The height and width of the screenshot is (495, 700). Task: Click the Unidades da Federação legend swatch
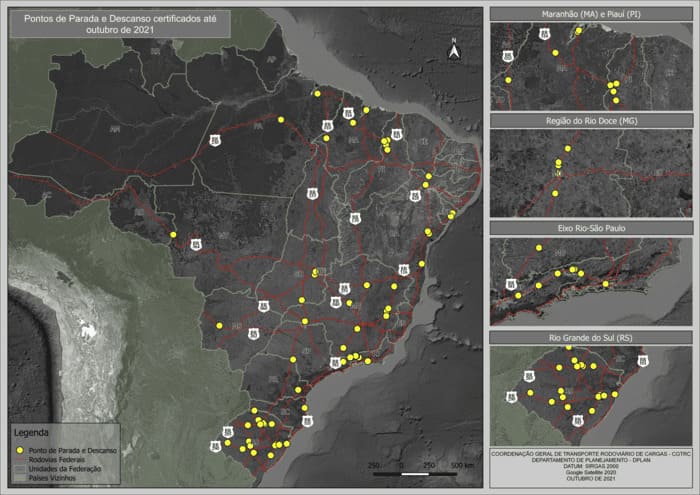pos(20,468)
